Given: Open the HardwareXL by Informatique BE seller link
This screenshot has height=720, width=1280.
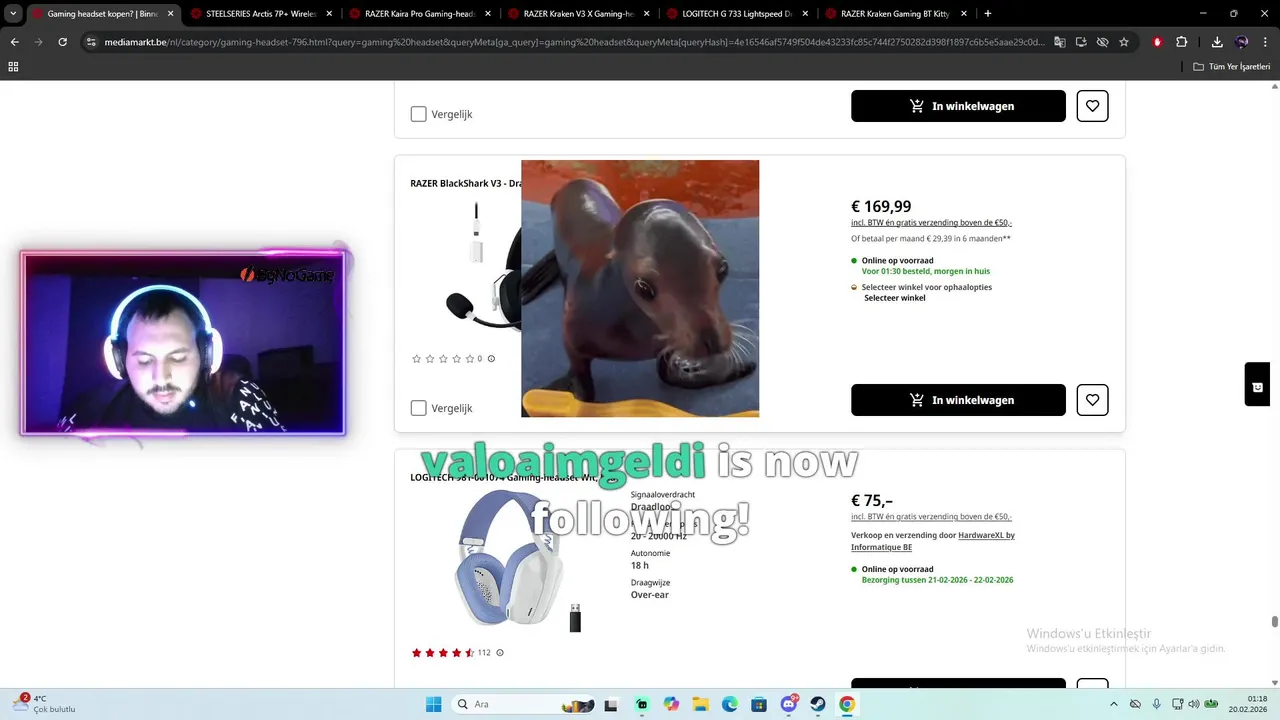Looking at the screenshot, I should pyautogui.click(x=932, y=541).
